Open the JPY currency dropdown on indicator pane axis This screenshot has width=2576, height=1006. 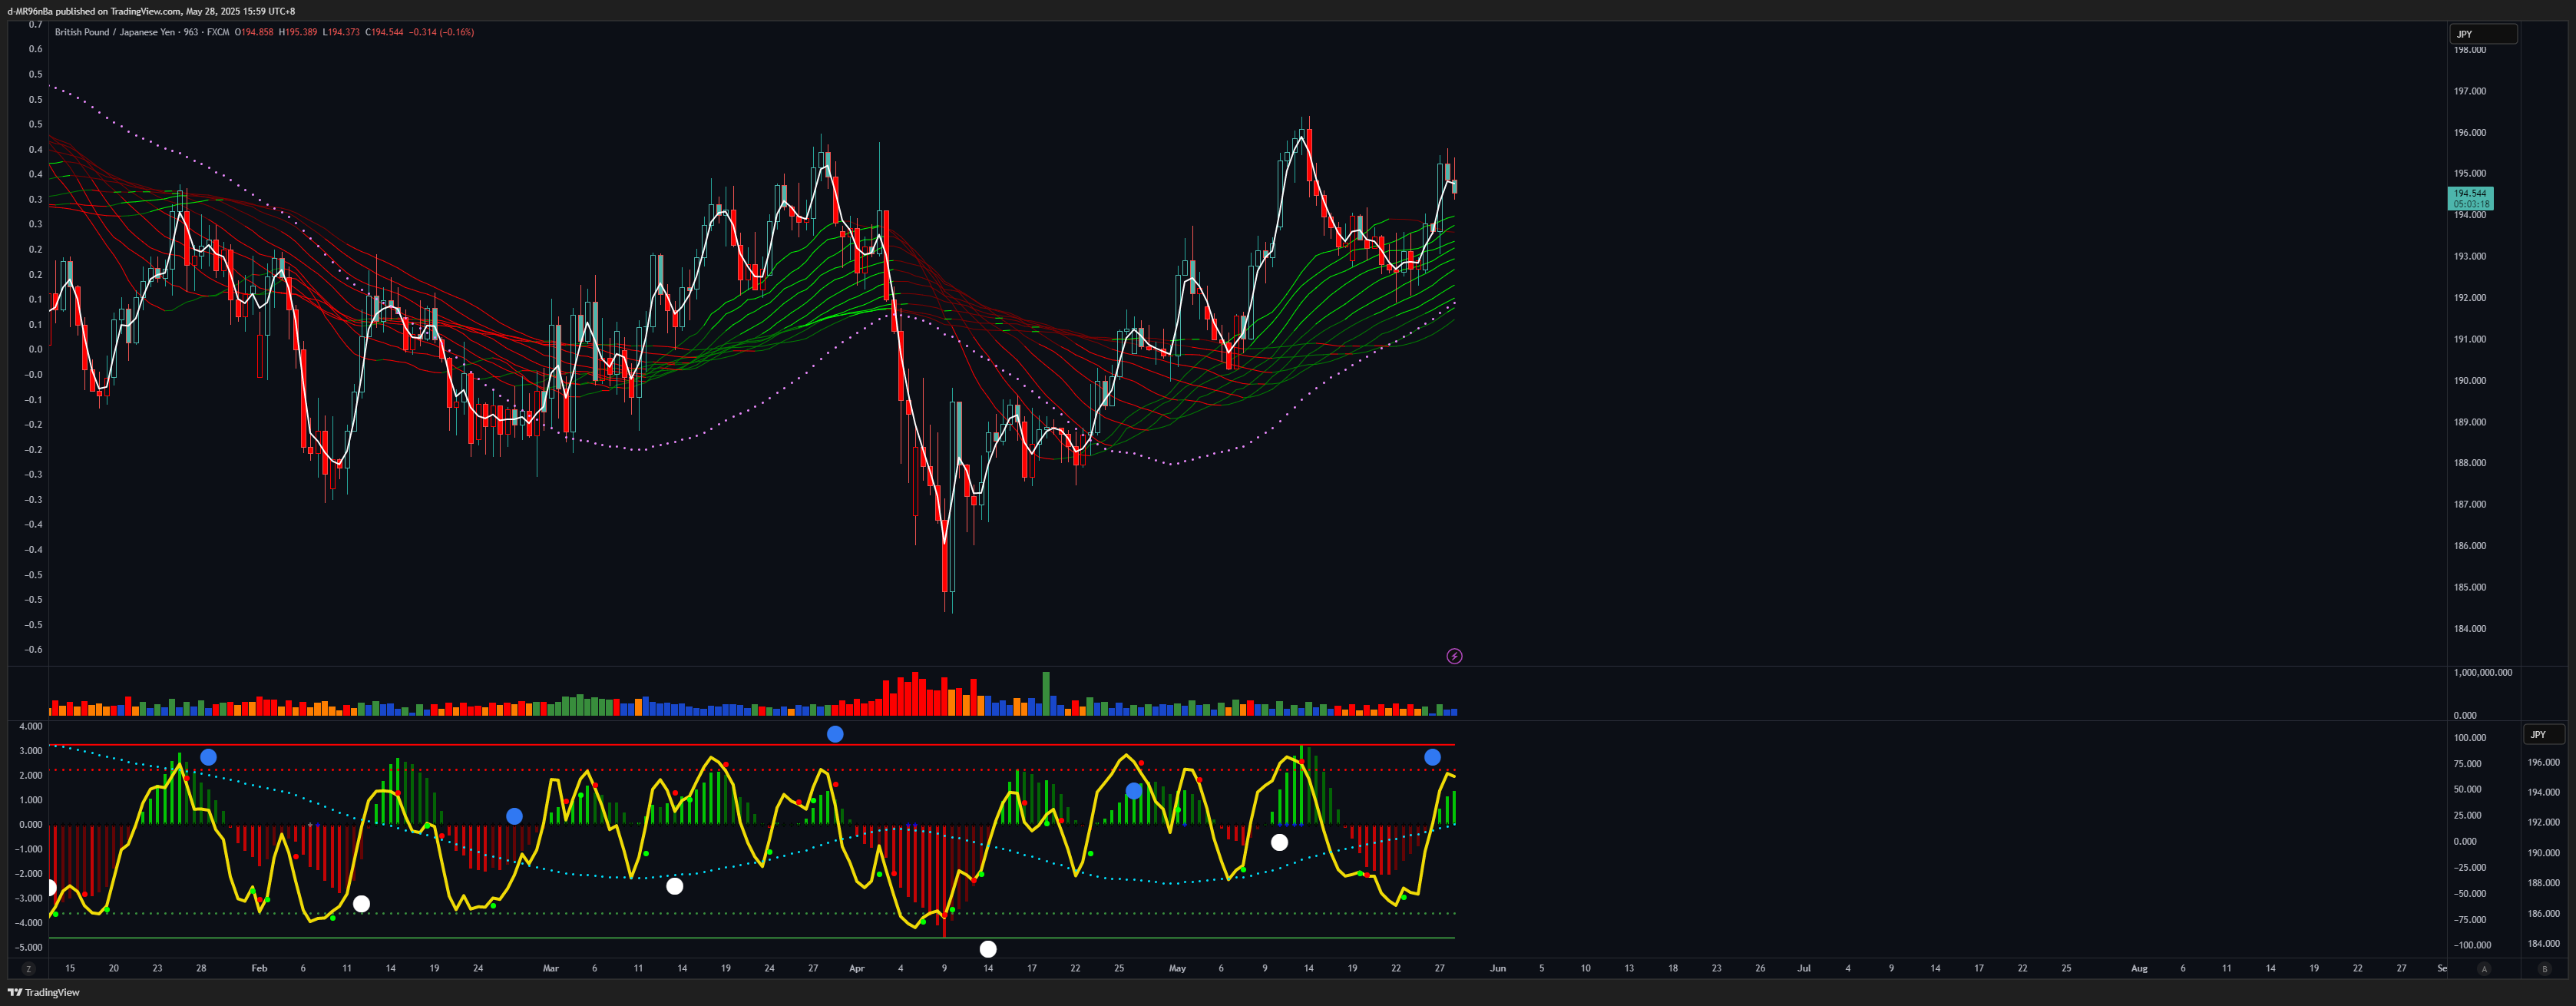[2544, 734]
